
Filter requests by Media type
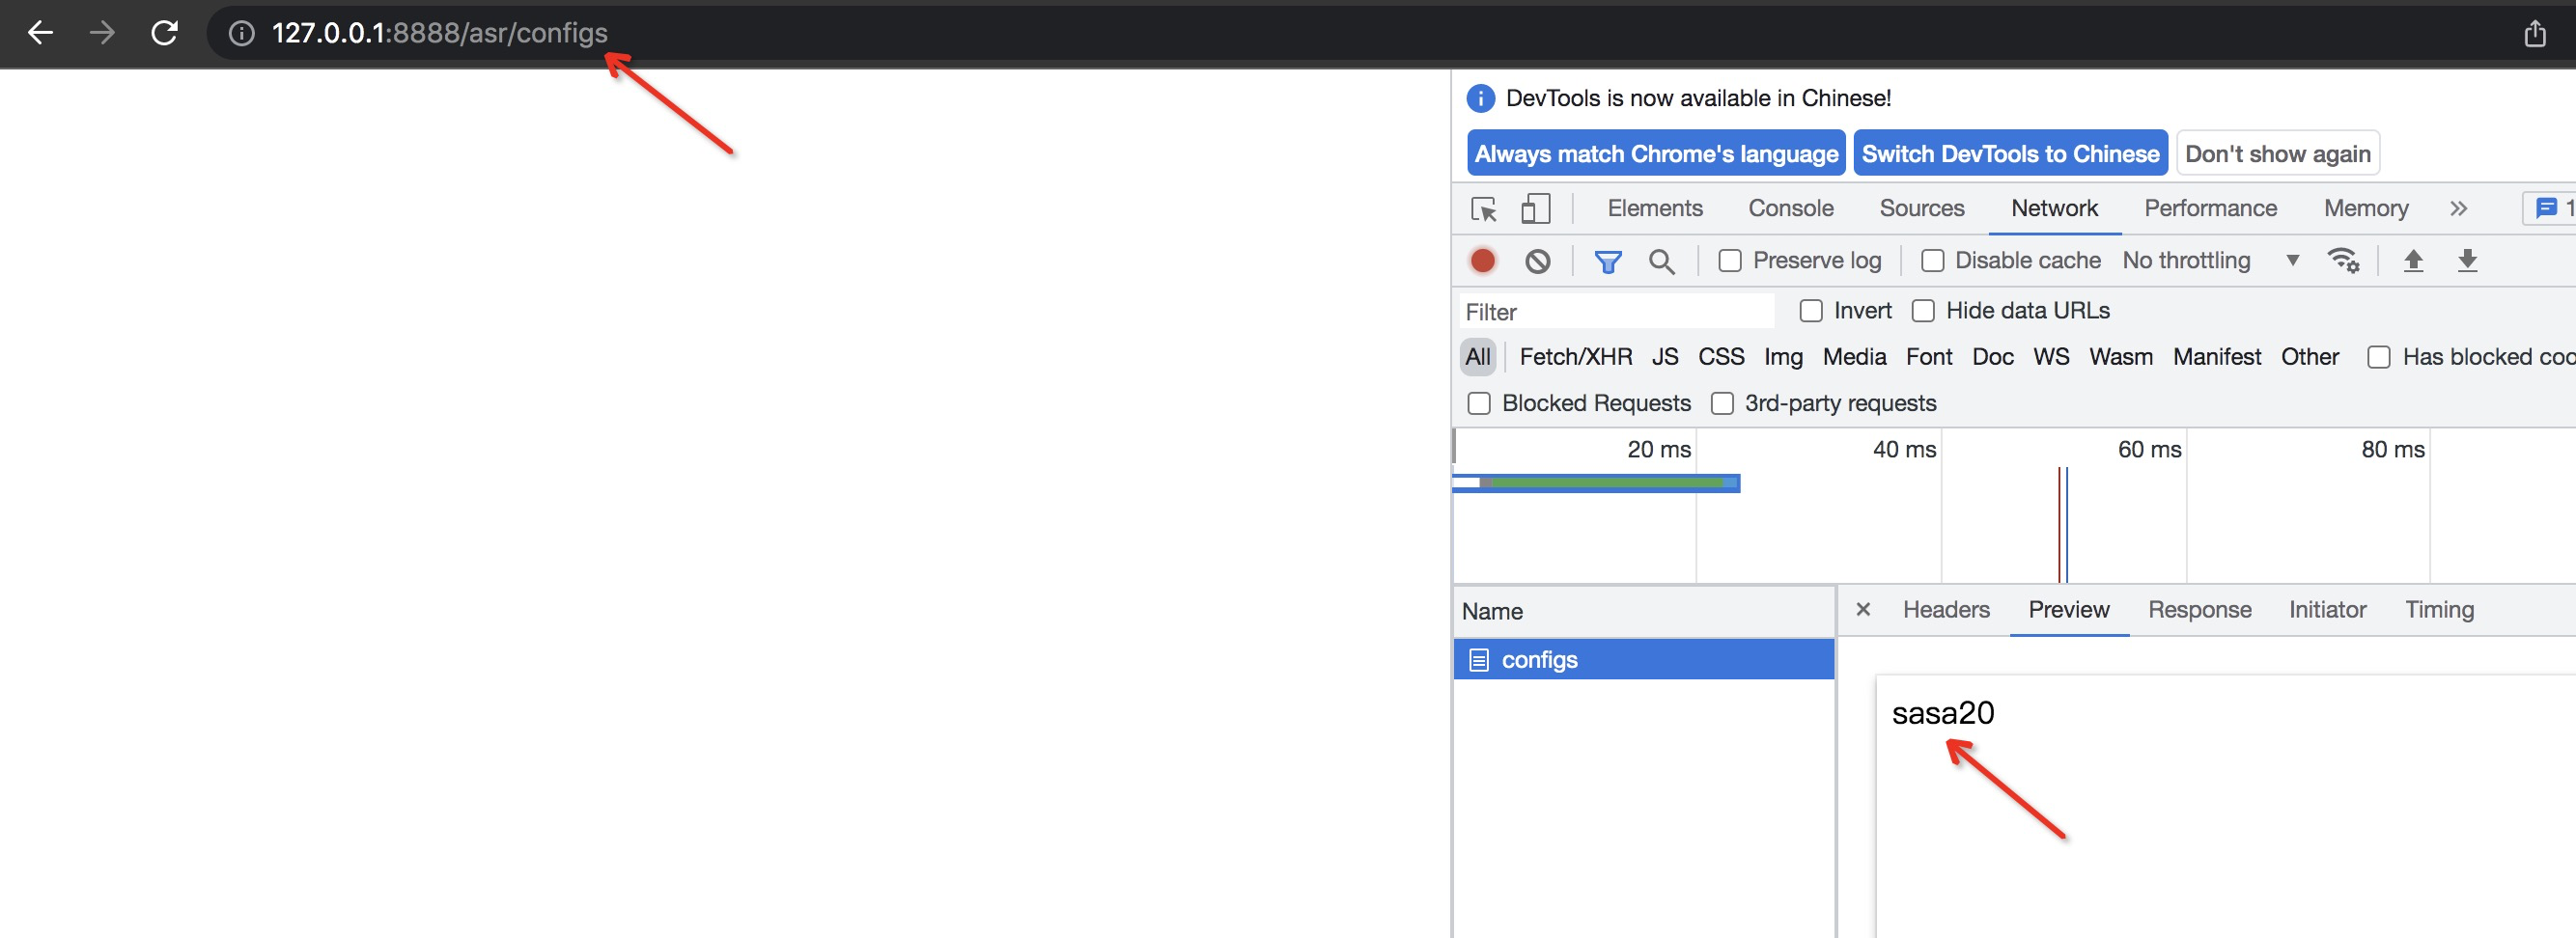[1854, 357]
